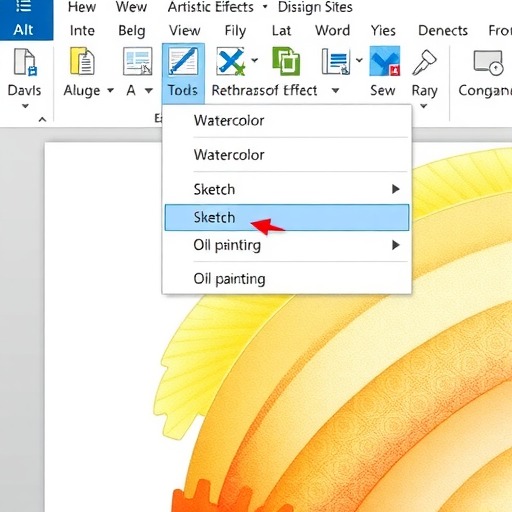
Task: Click the Artistic Effects label
Action: coord(211,7)
